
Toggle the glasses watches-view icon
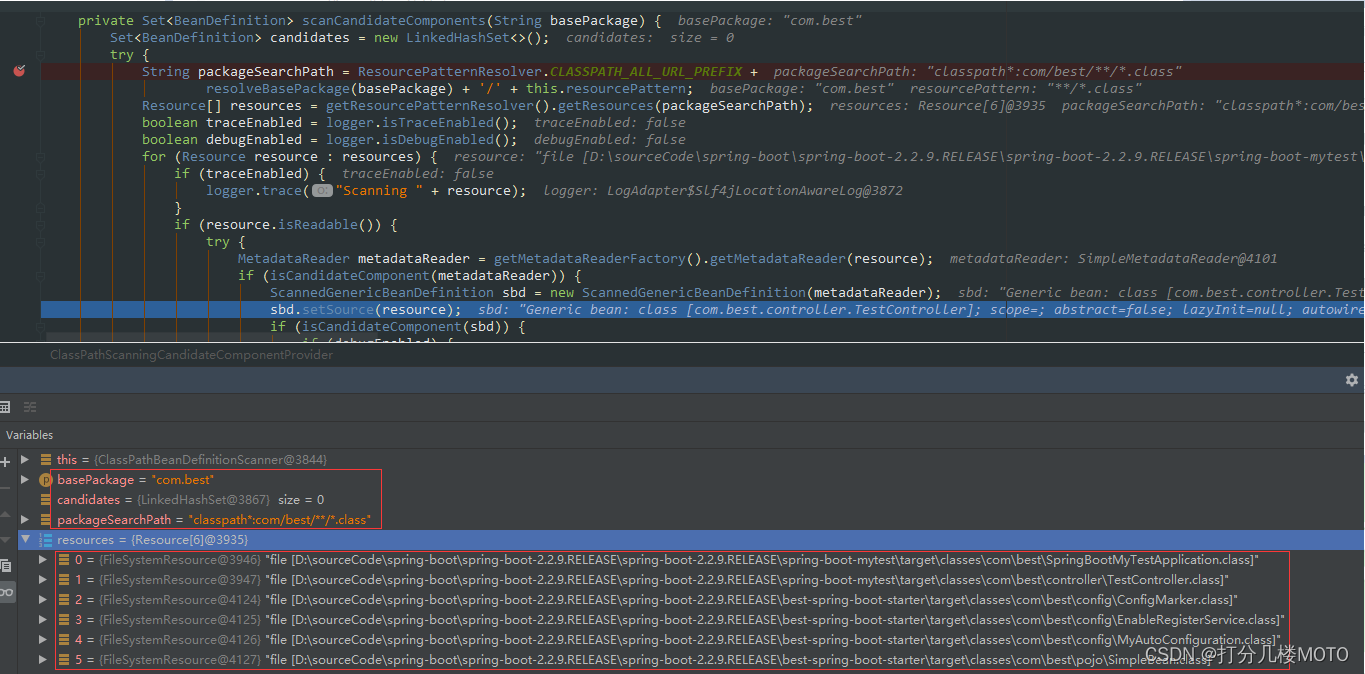pos(6,592)
